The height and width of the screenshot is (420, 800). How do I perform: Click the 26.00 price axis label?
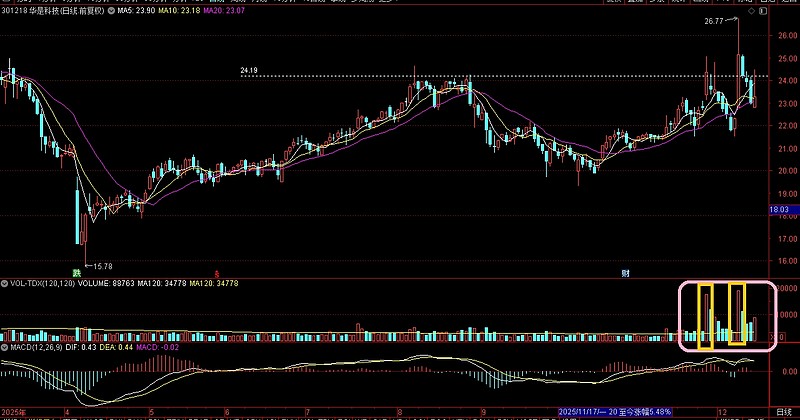point(788,36)
